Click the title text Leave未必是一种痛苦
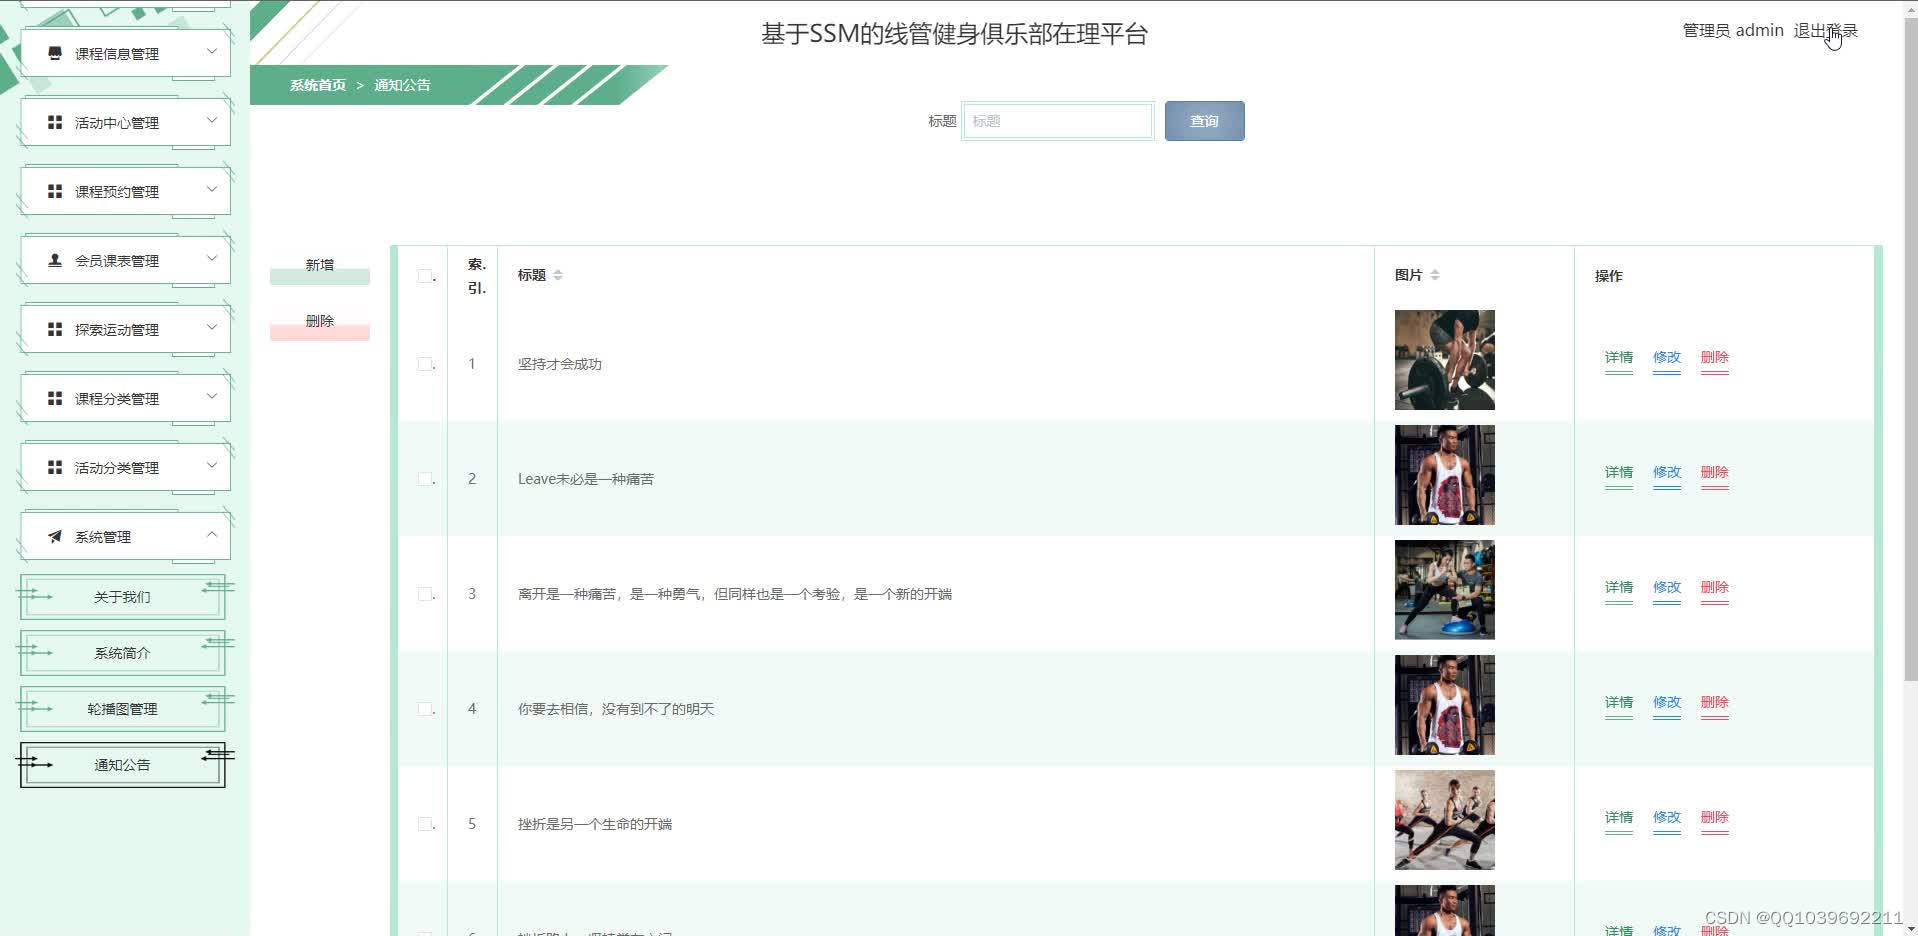This screenshot has height=936, width=1918. coord(586,479)
